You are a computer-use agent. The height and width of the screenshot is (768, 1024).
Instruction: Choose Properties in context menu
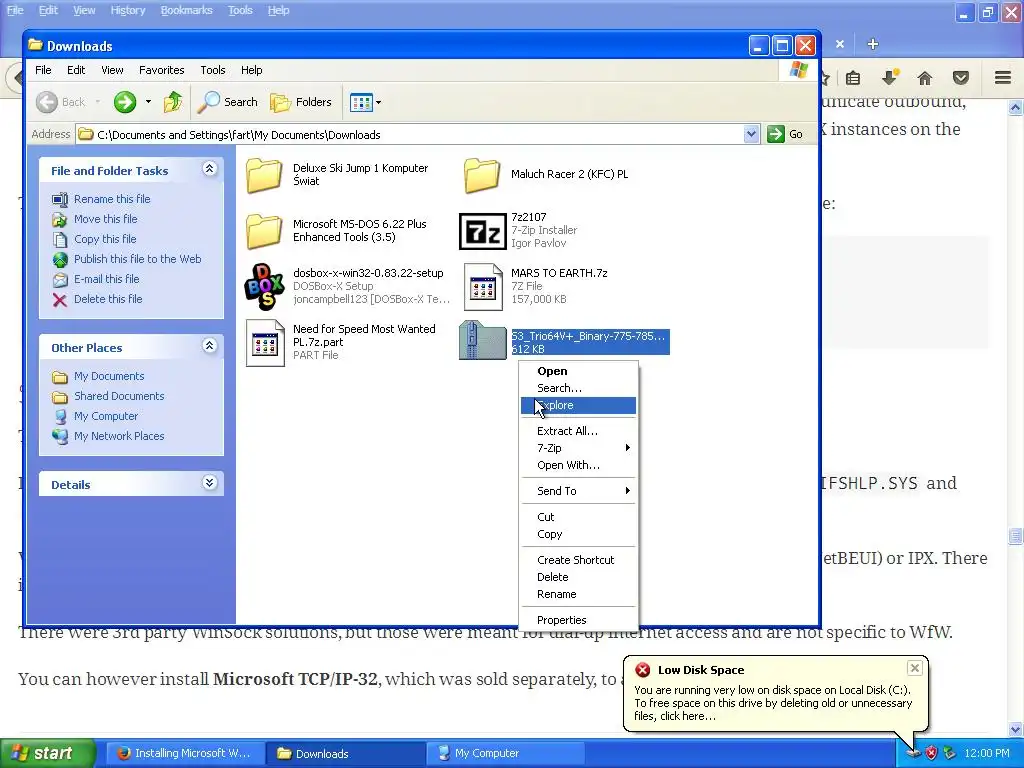[x=578, y=620]
